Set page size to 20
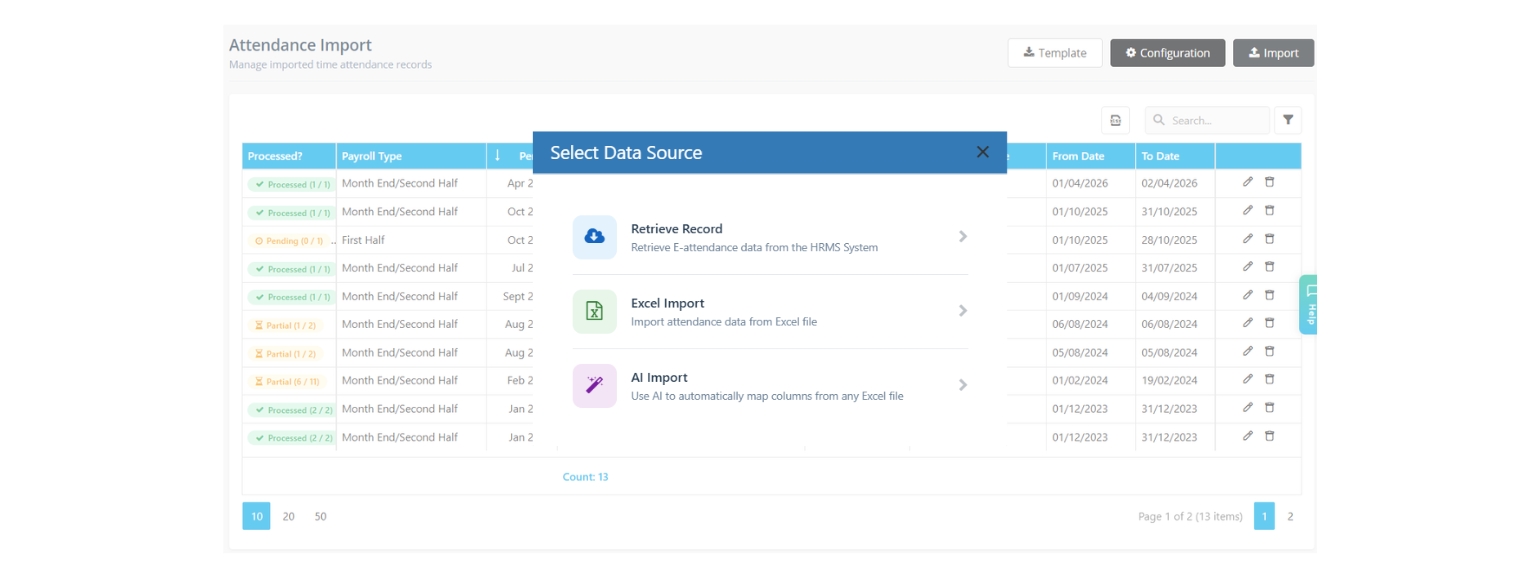 coord(288,516)
